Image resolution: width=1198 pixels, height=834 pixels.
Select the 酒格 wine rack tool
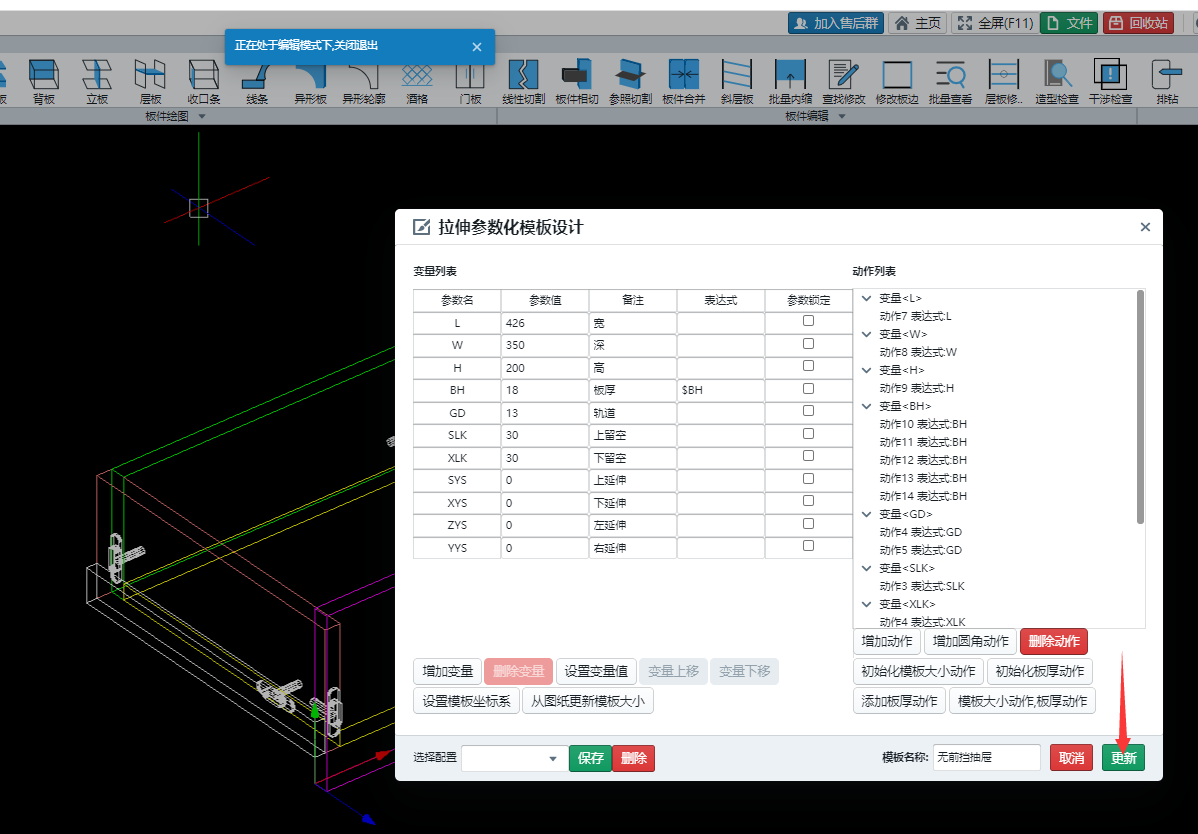pyautogui.click(x=416, y=80)
